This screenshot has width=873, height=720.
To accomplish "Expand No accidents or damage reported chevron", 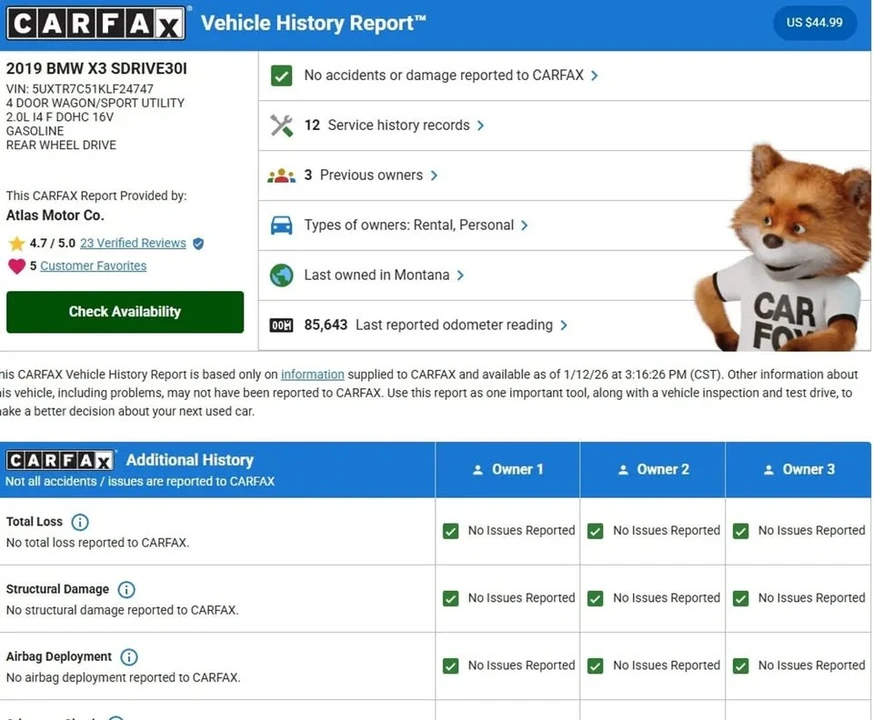I will coord(594,75).
